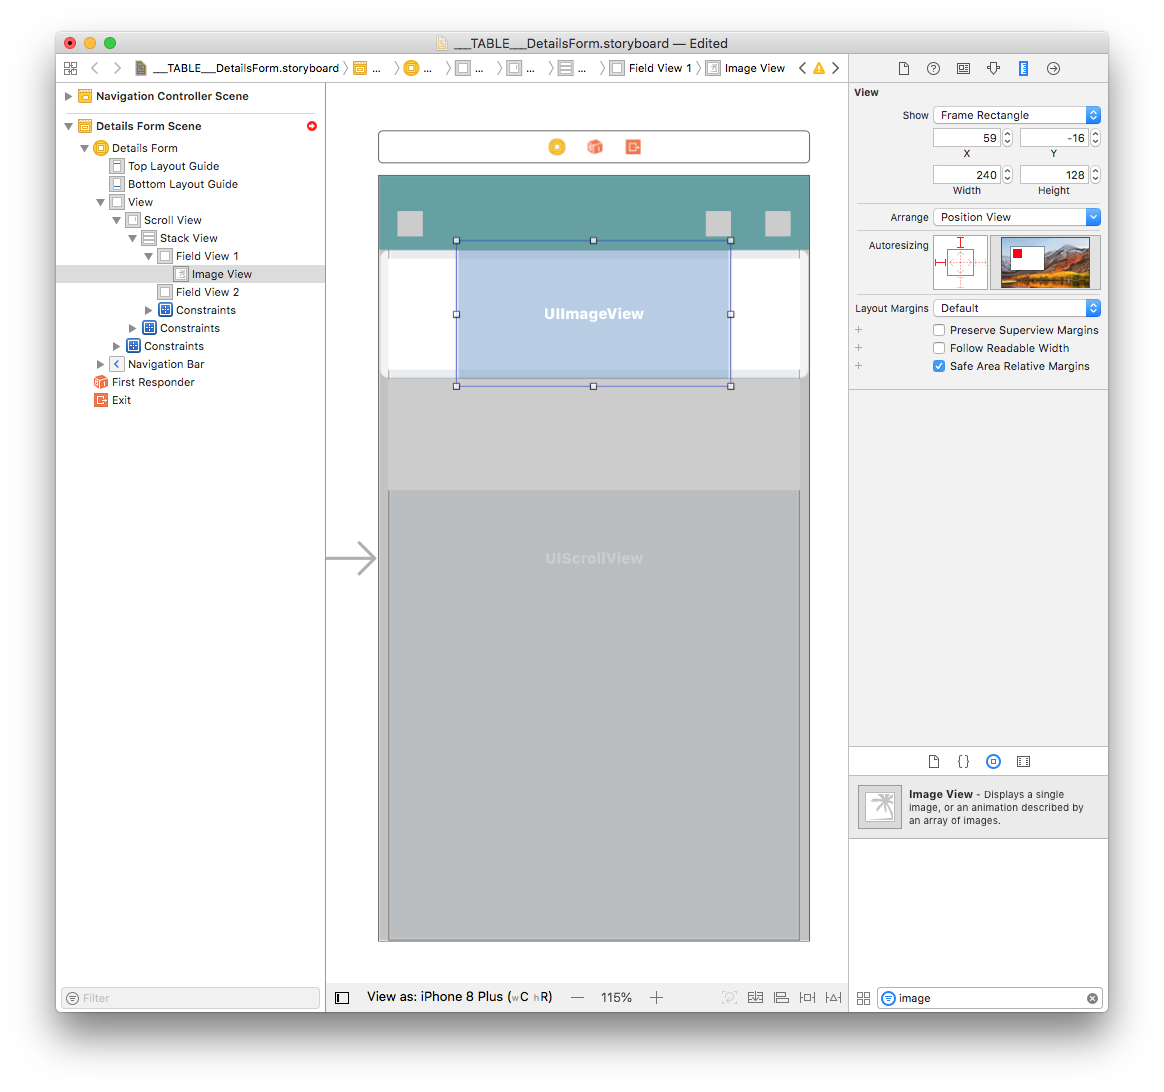Open the Show Frame Rectangle dropdown
The image size is (1164, 1092).
tap(1017, 115)
